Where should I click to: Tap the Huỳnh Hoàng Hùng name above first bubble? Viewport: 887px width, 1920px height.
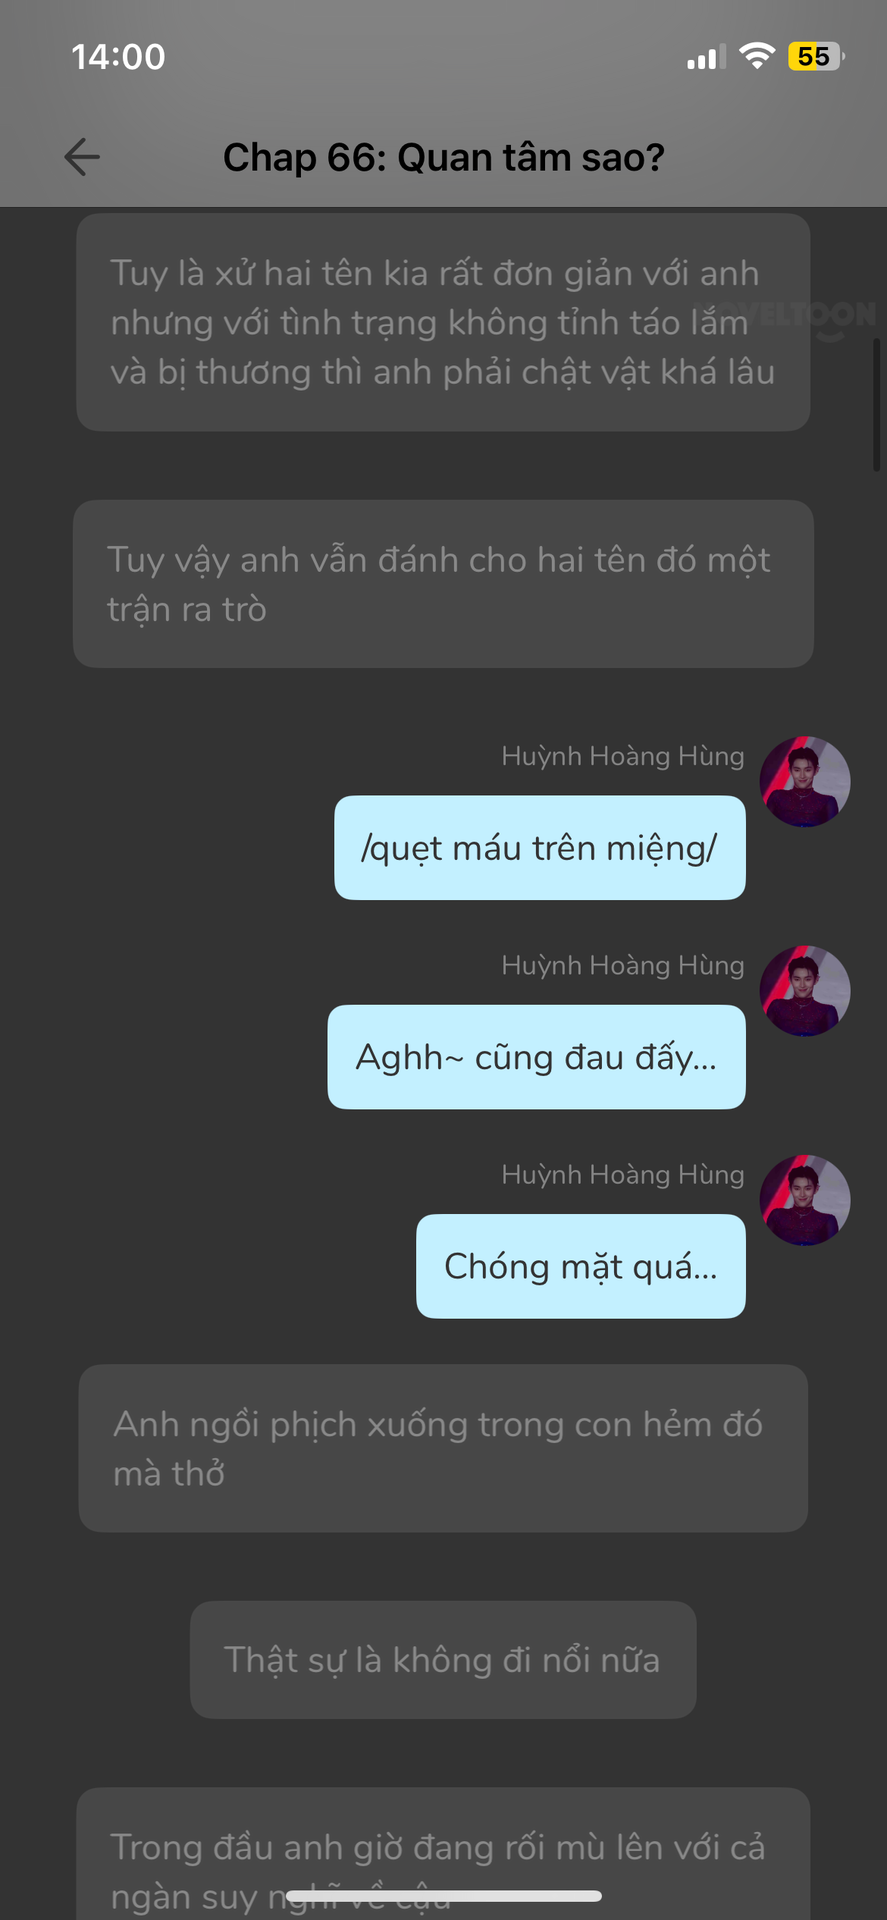point(623,756)
